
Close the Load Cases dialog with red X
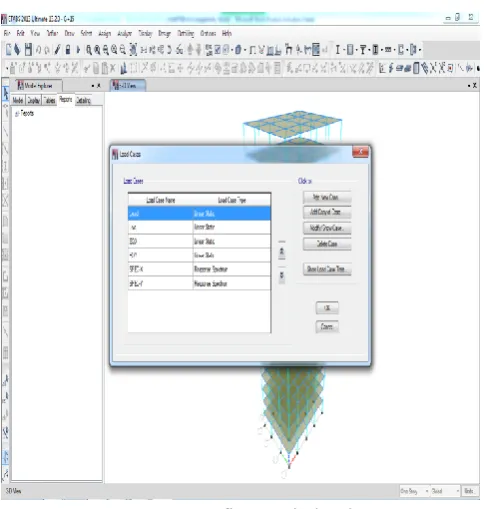pyautogui.click(x=360, y=152)
